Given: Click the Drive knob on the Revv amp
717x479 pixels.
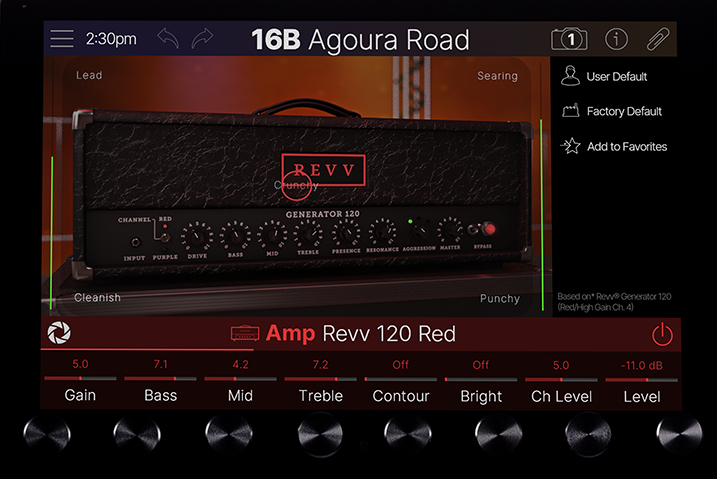Looking at the screenshot, I should 197,237.
